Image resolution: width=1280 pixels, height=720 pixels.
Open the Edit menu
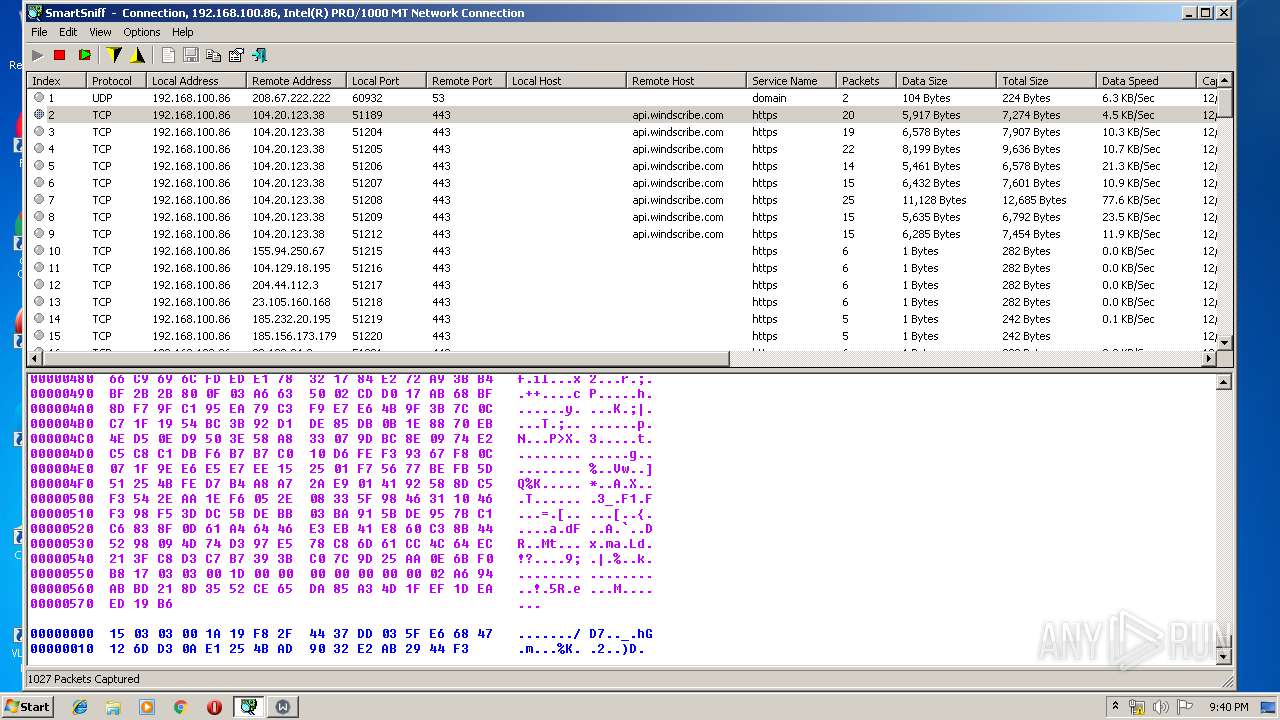[x=68, y=32]
